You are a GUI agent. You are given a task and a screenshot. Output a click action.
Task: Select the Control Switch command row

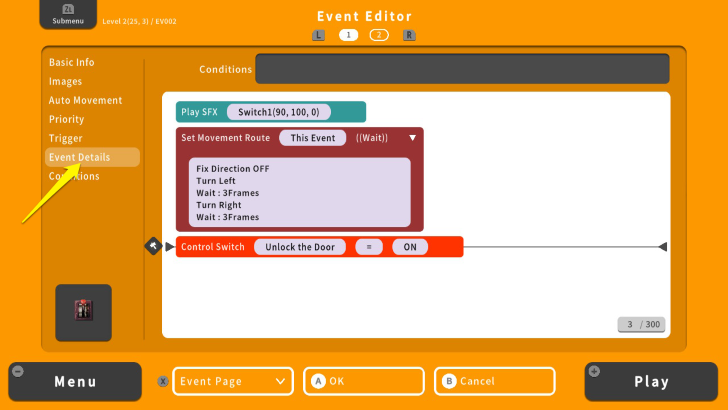319,247
